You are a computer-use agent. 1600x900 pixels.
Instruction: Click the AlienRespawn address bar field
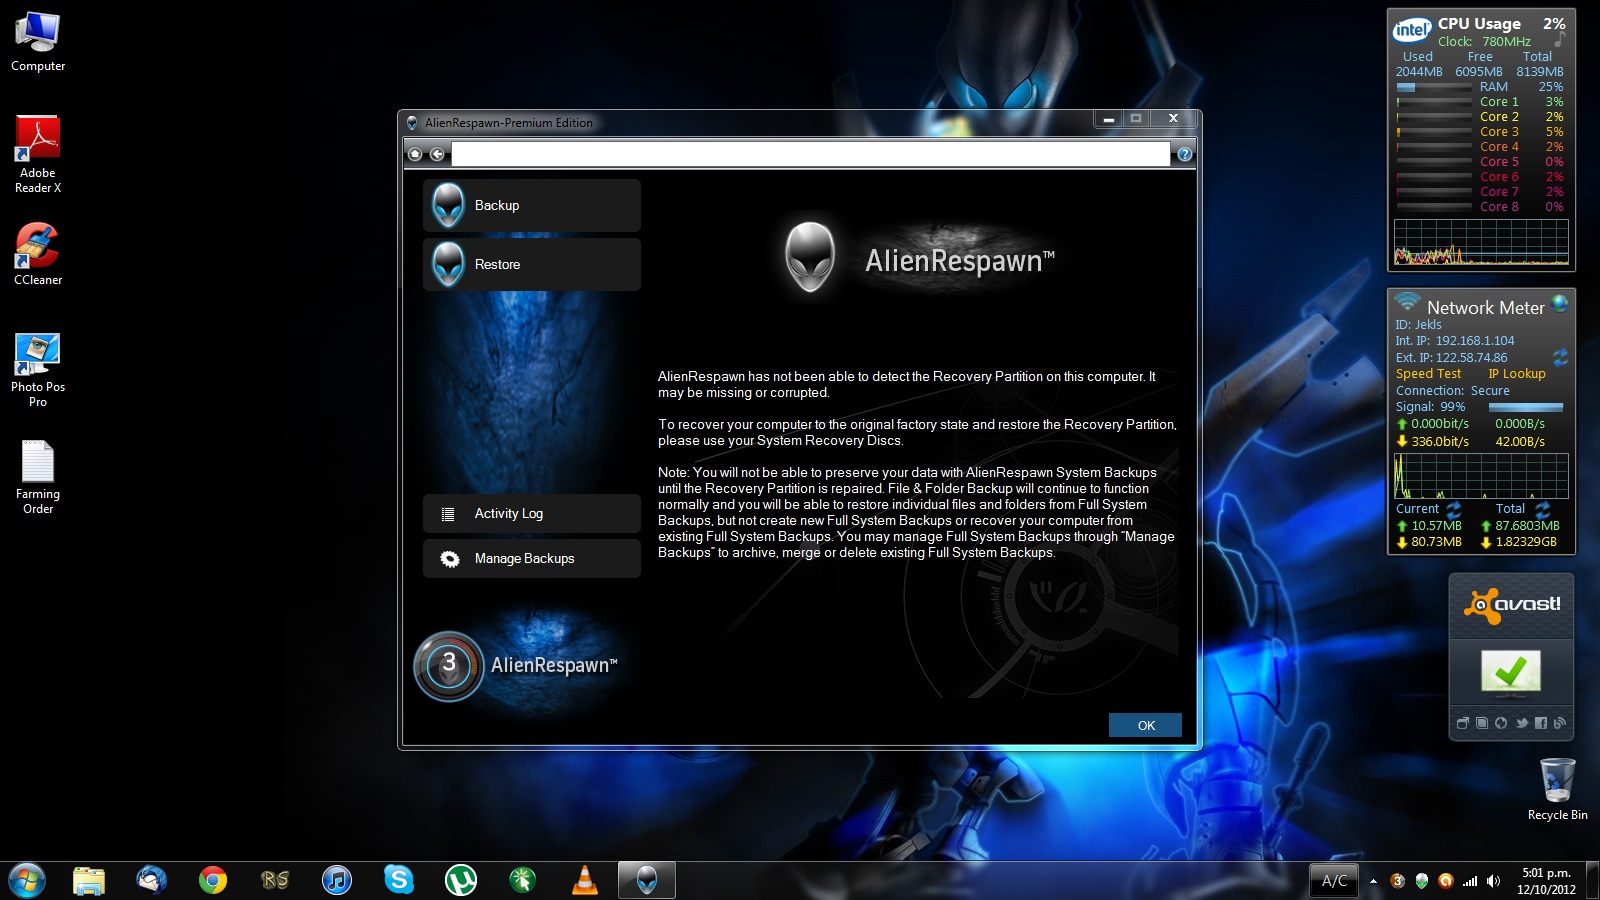810,154
